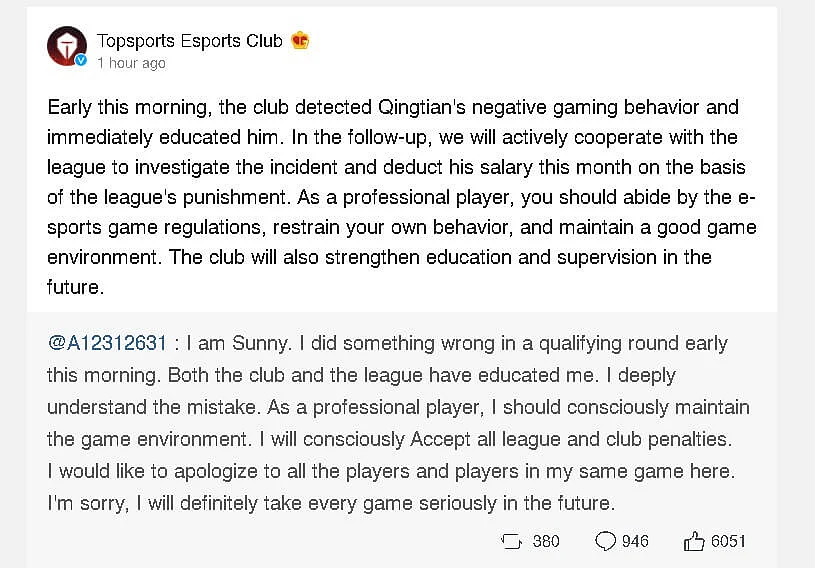Like the post with thumbs-up icon
The width and height of the screenshot is (815, 568).
click(694, 541)
